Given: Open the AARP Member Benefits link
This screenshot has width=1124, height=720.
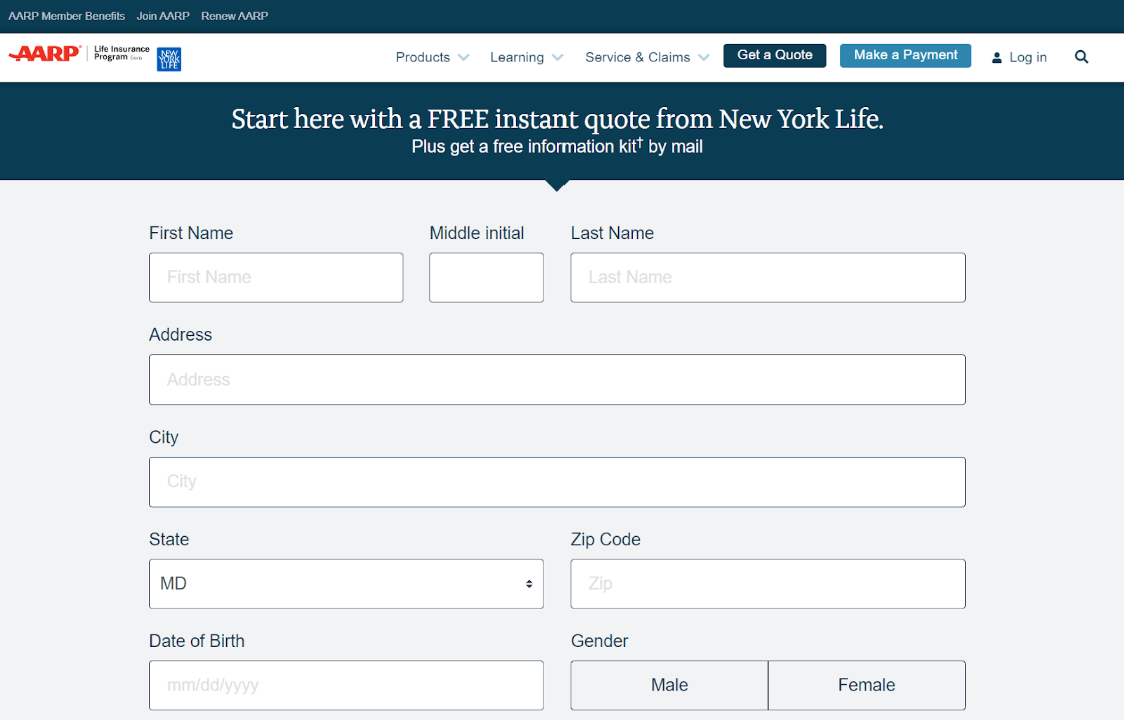Looking at the screenshot, I should (67, 16).
